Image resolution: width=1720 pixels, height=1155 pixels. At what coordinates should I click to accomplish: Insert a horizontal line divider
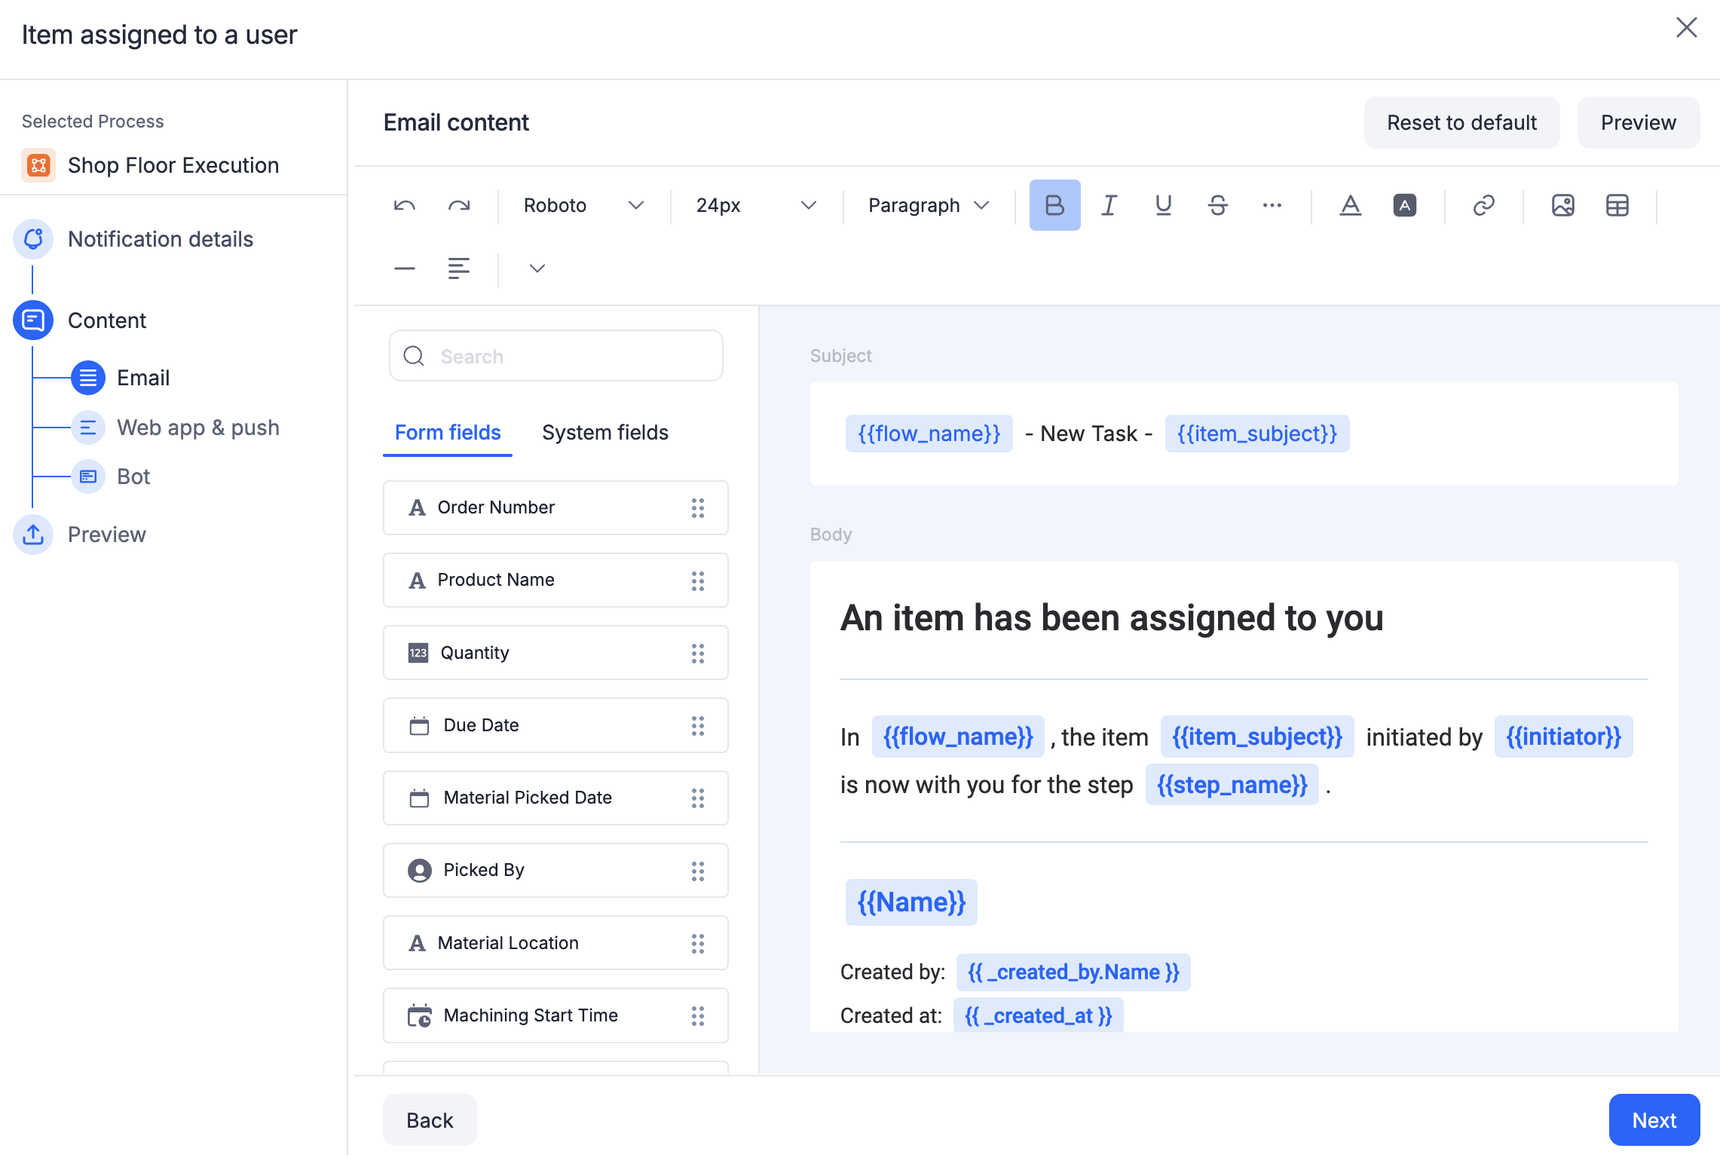[x=404, y=269]
